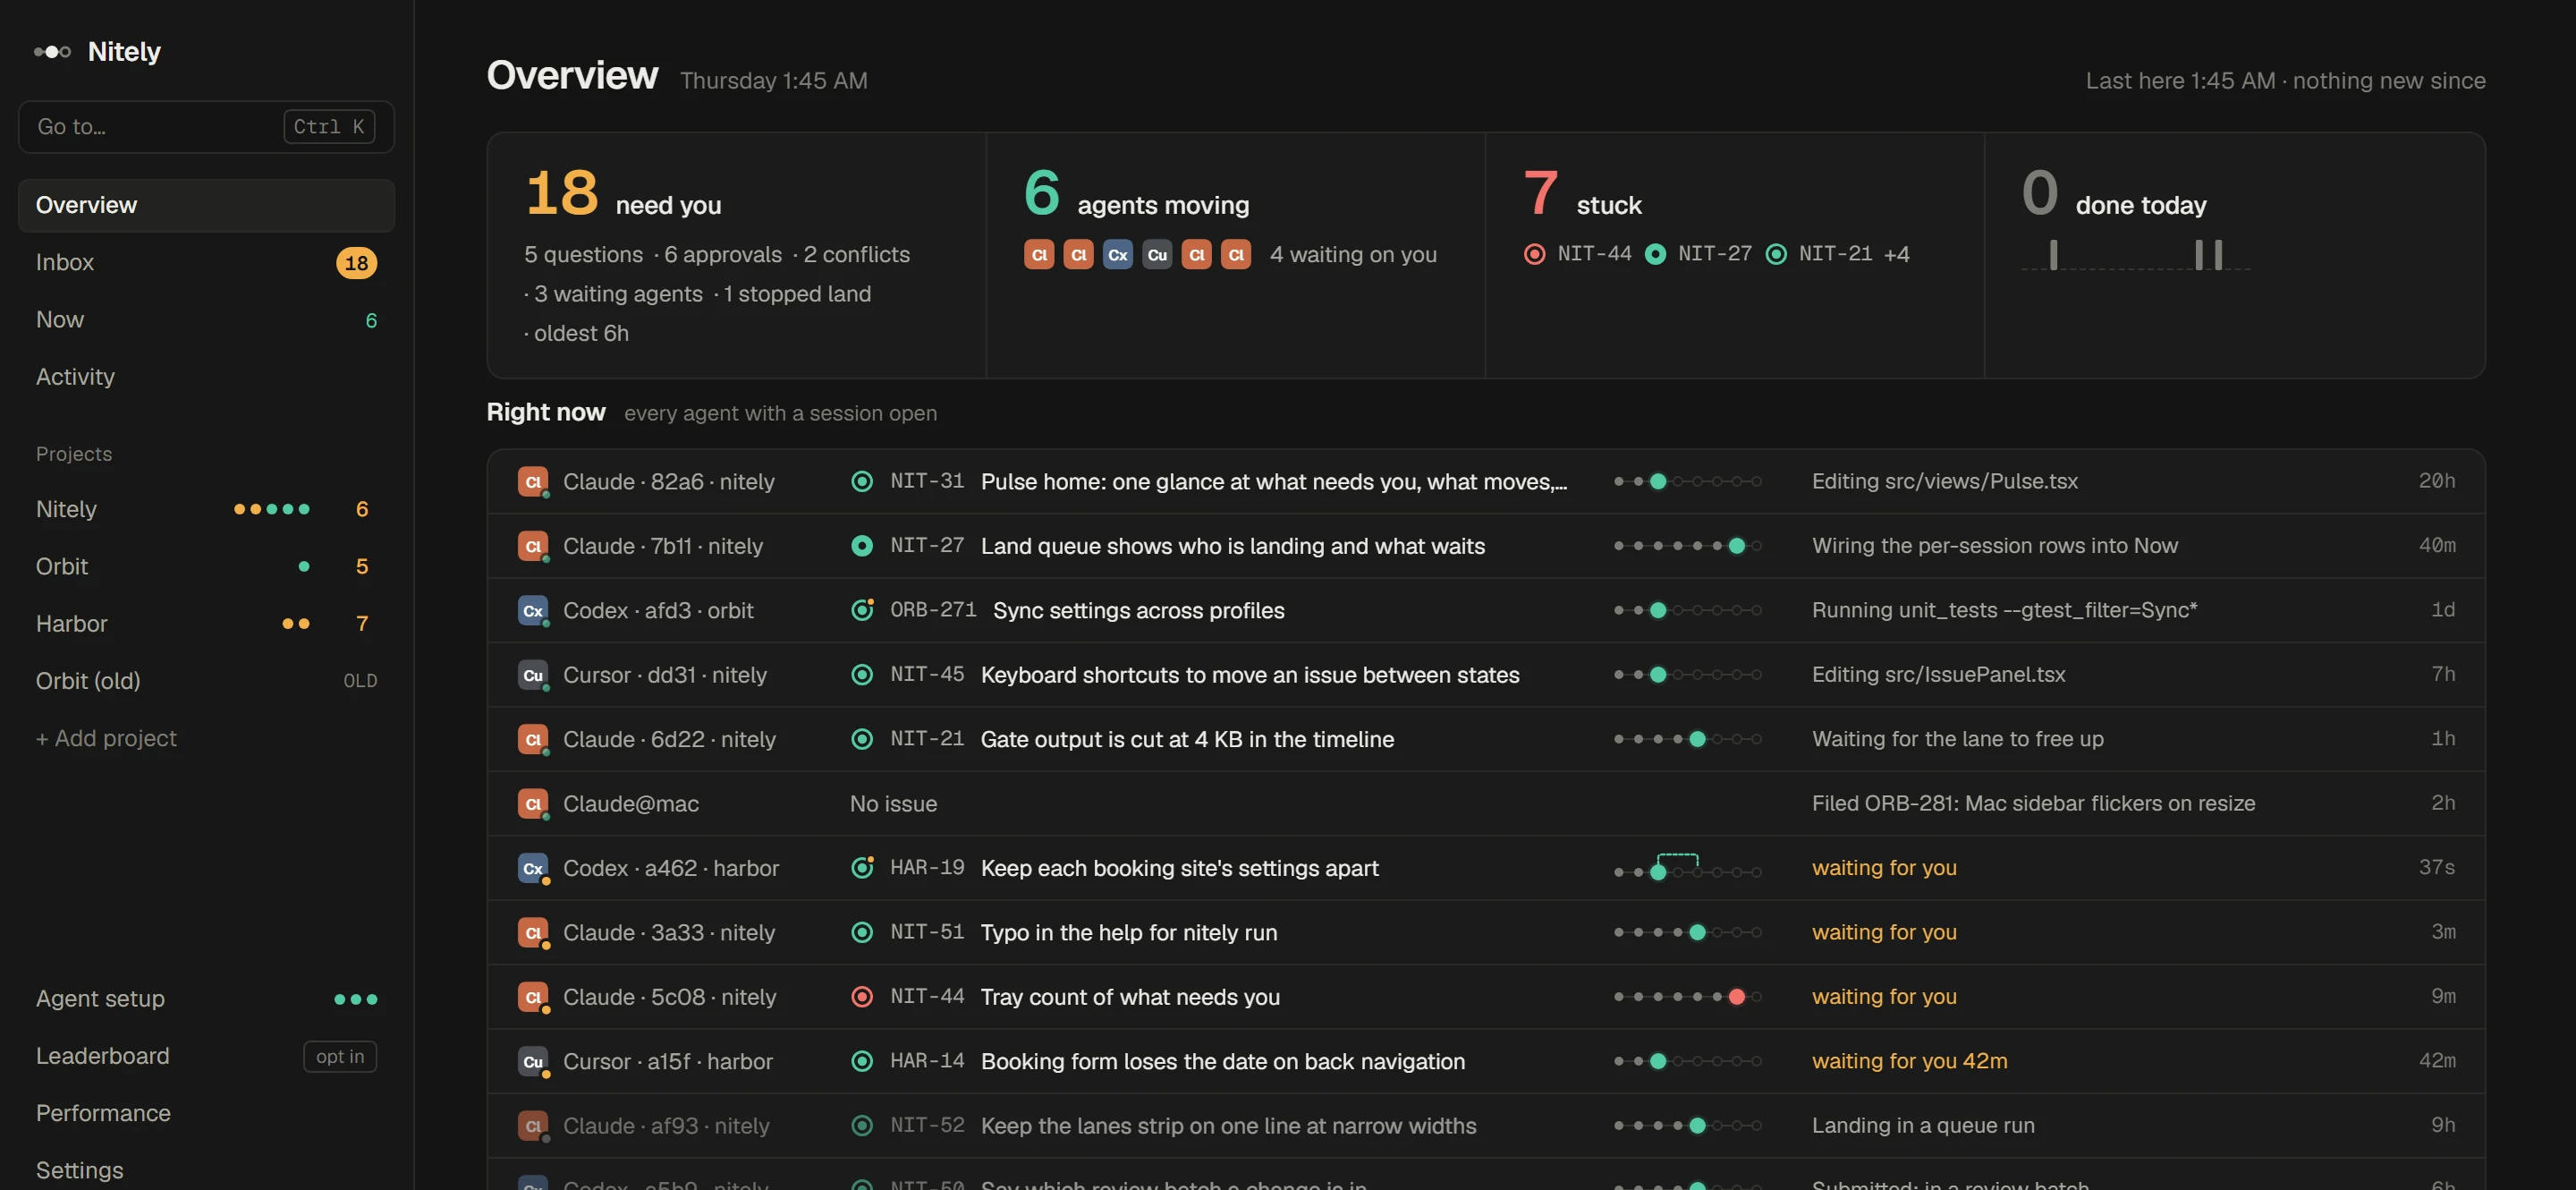Click the NIT-31 progress dots tracker
Image resolution: width=2576 pixels, height=1190 pixels.
tap(1687, 482)
